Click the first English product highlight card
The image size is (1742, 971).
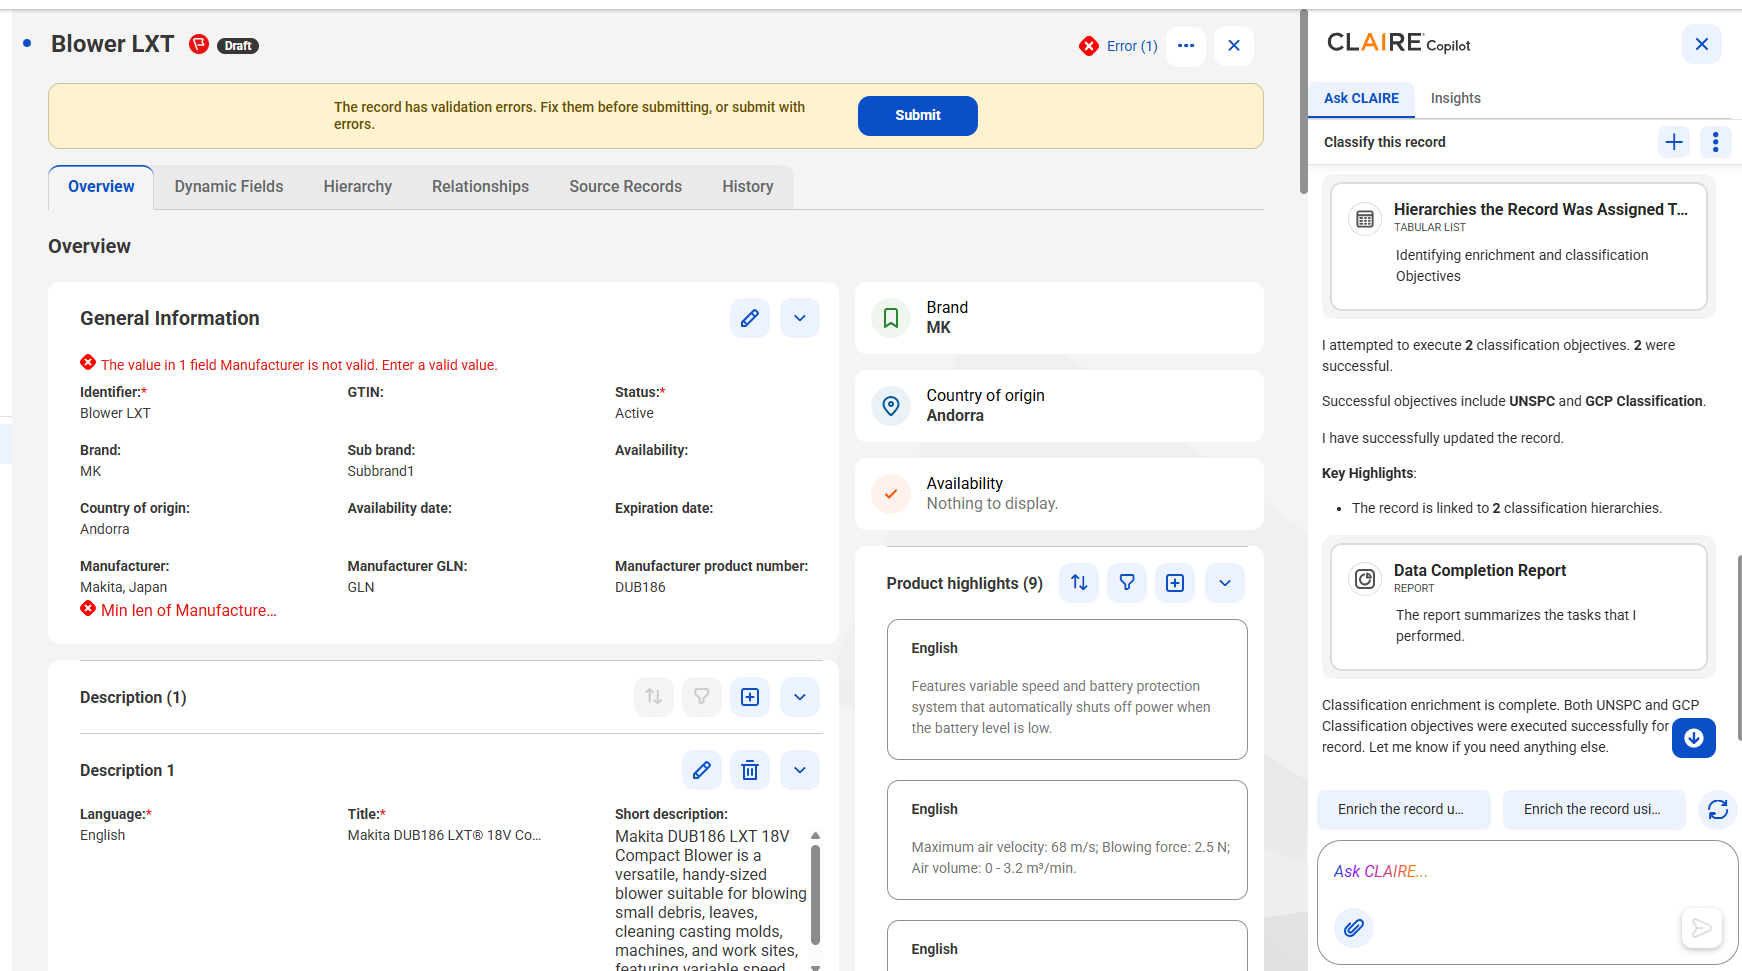tap(1067, 690)
